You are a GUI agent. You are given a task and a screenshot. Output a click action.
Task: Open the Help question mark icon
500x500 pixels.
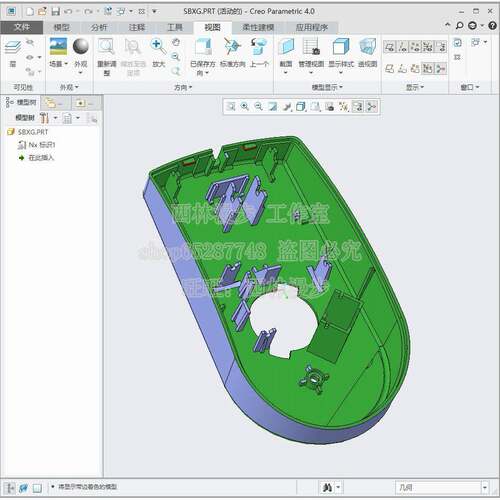point(492,25)
